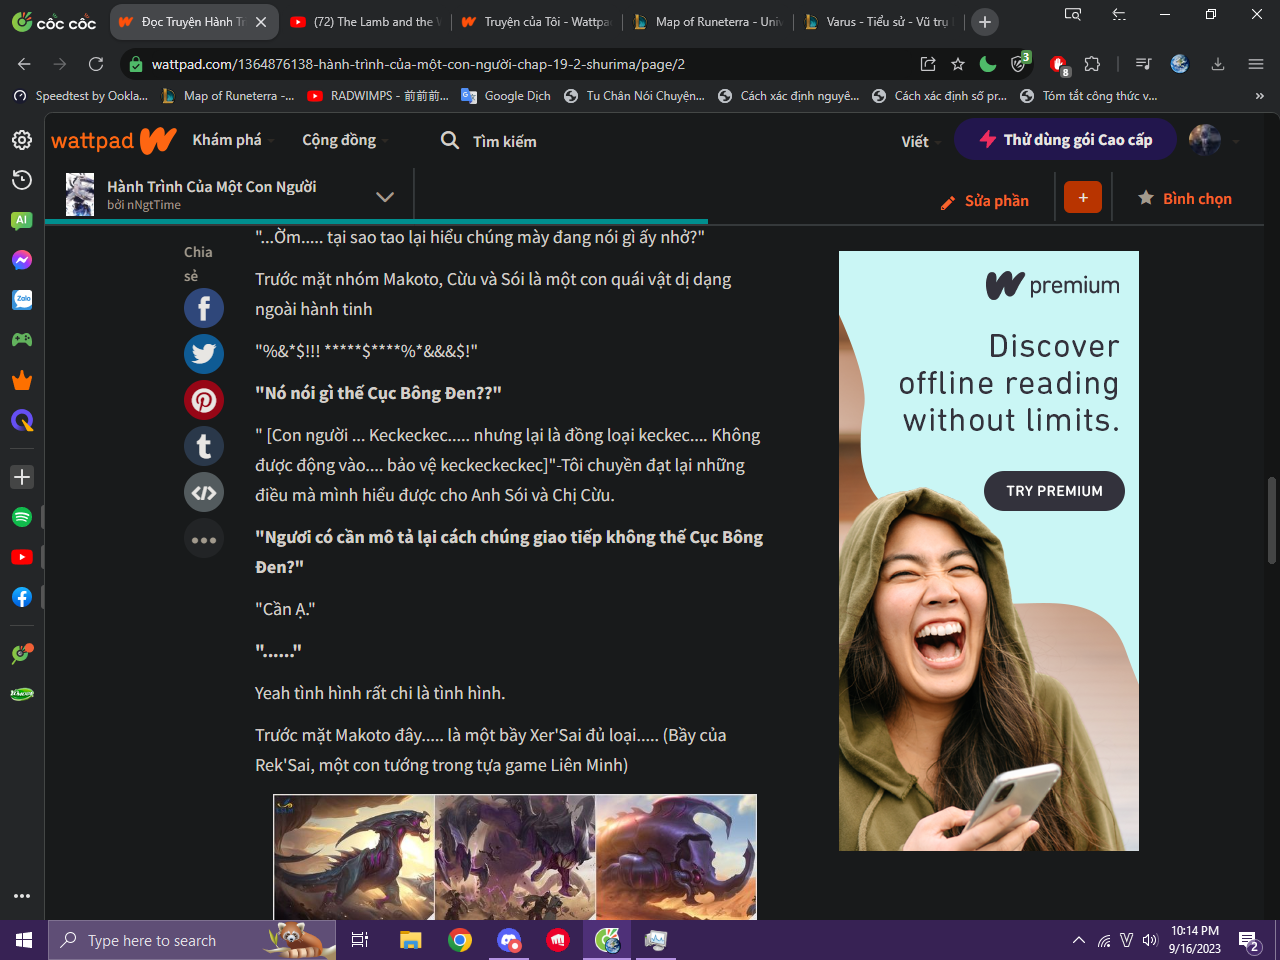Click the Tìm kiếm search field

click(x=504, y=141)
